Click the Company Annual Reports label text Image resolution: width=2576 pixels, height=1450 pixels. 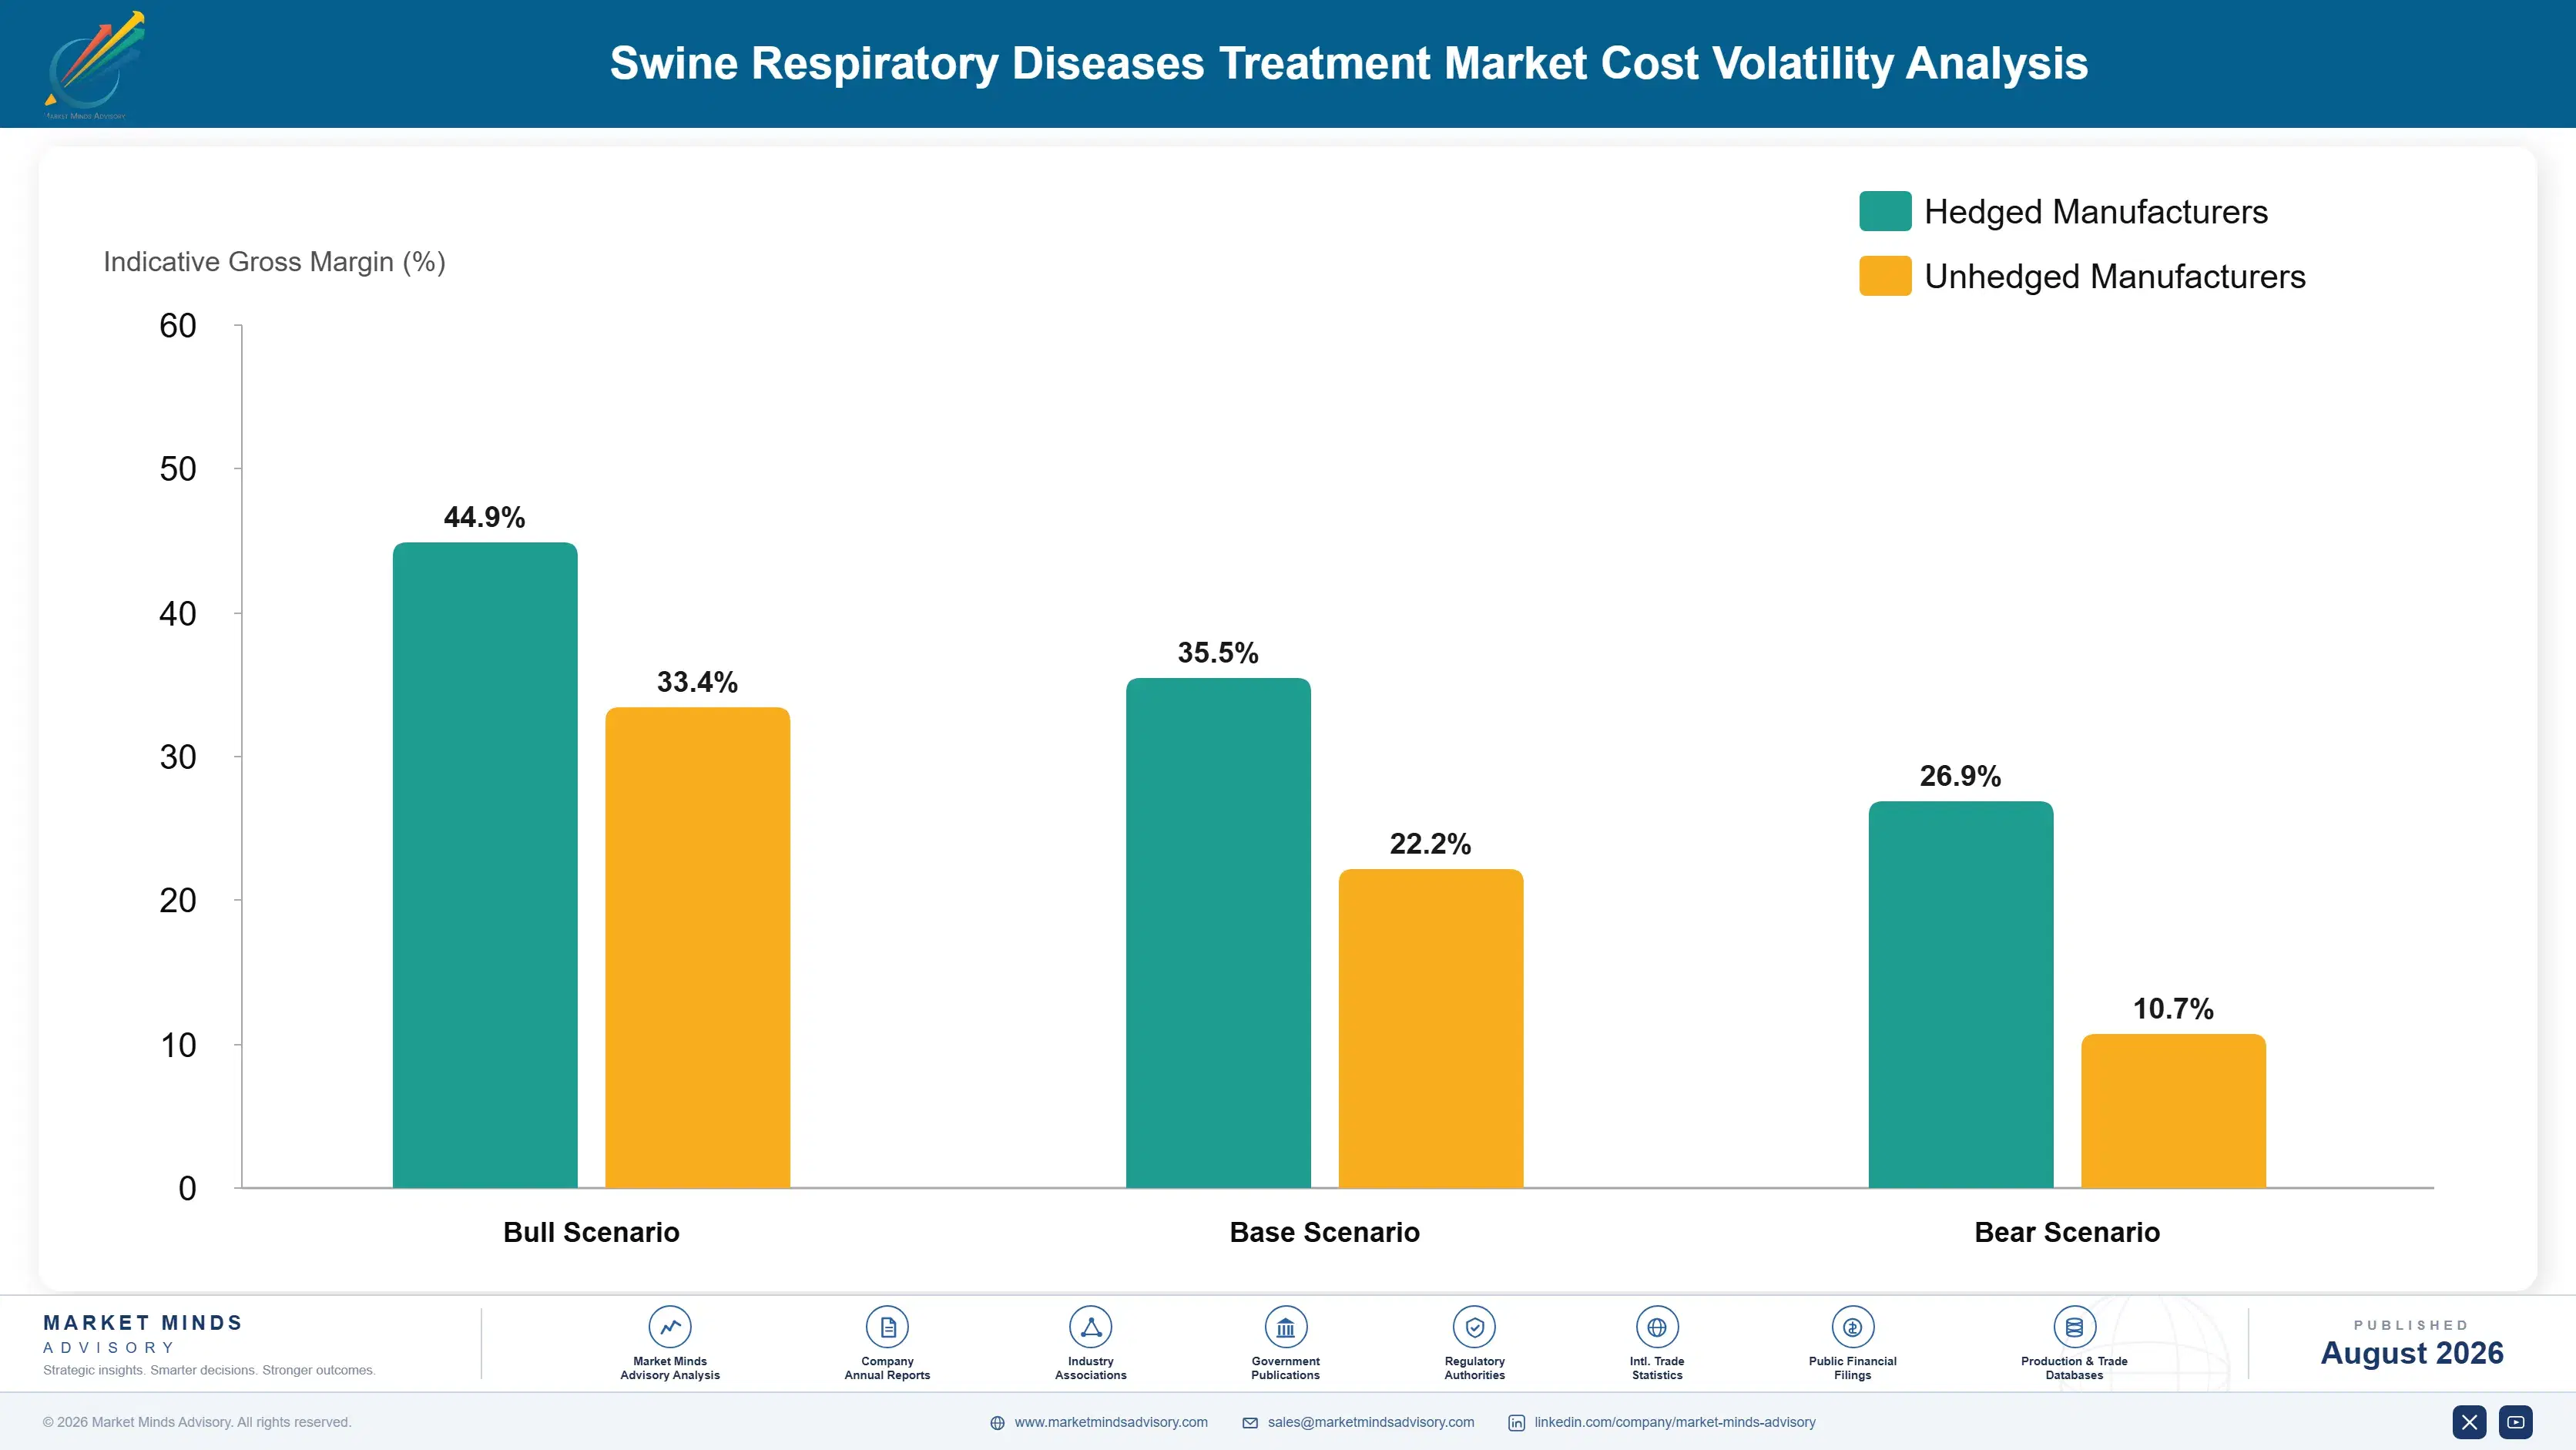[887, 1368]
